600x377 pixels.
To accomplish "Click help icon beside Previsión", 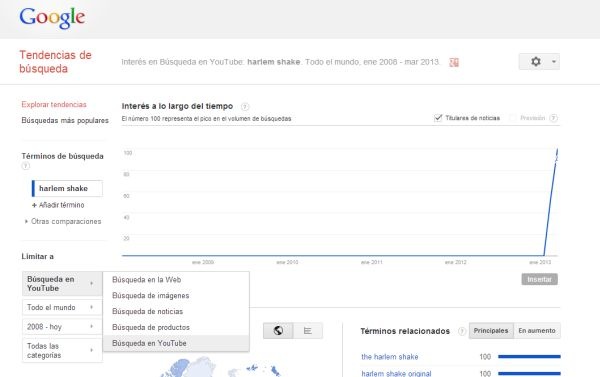I will (x=553, y=118).
